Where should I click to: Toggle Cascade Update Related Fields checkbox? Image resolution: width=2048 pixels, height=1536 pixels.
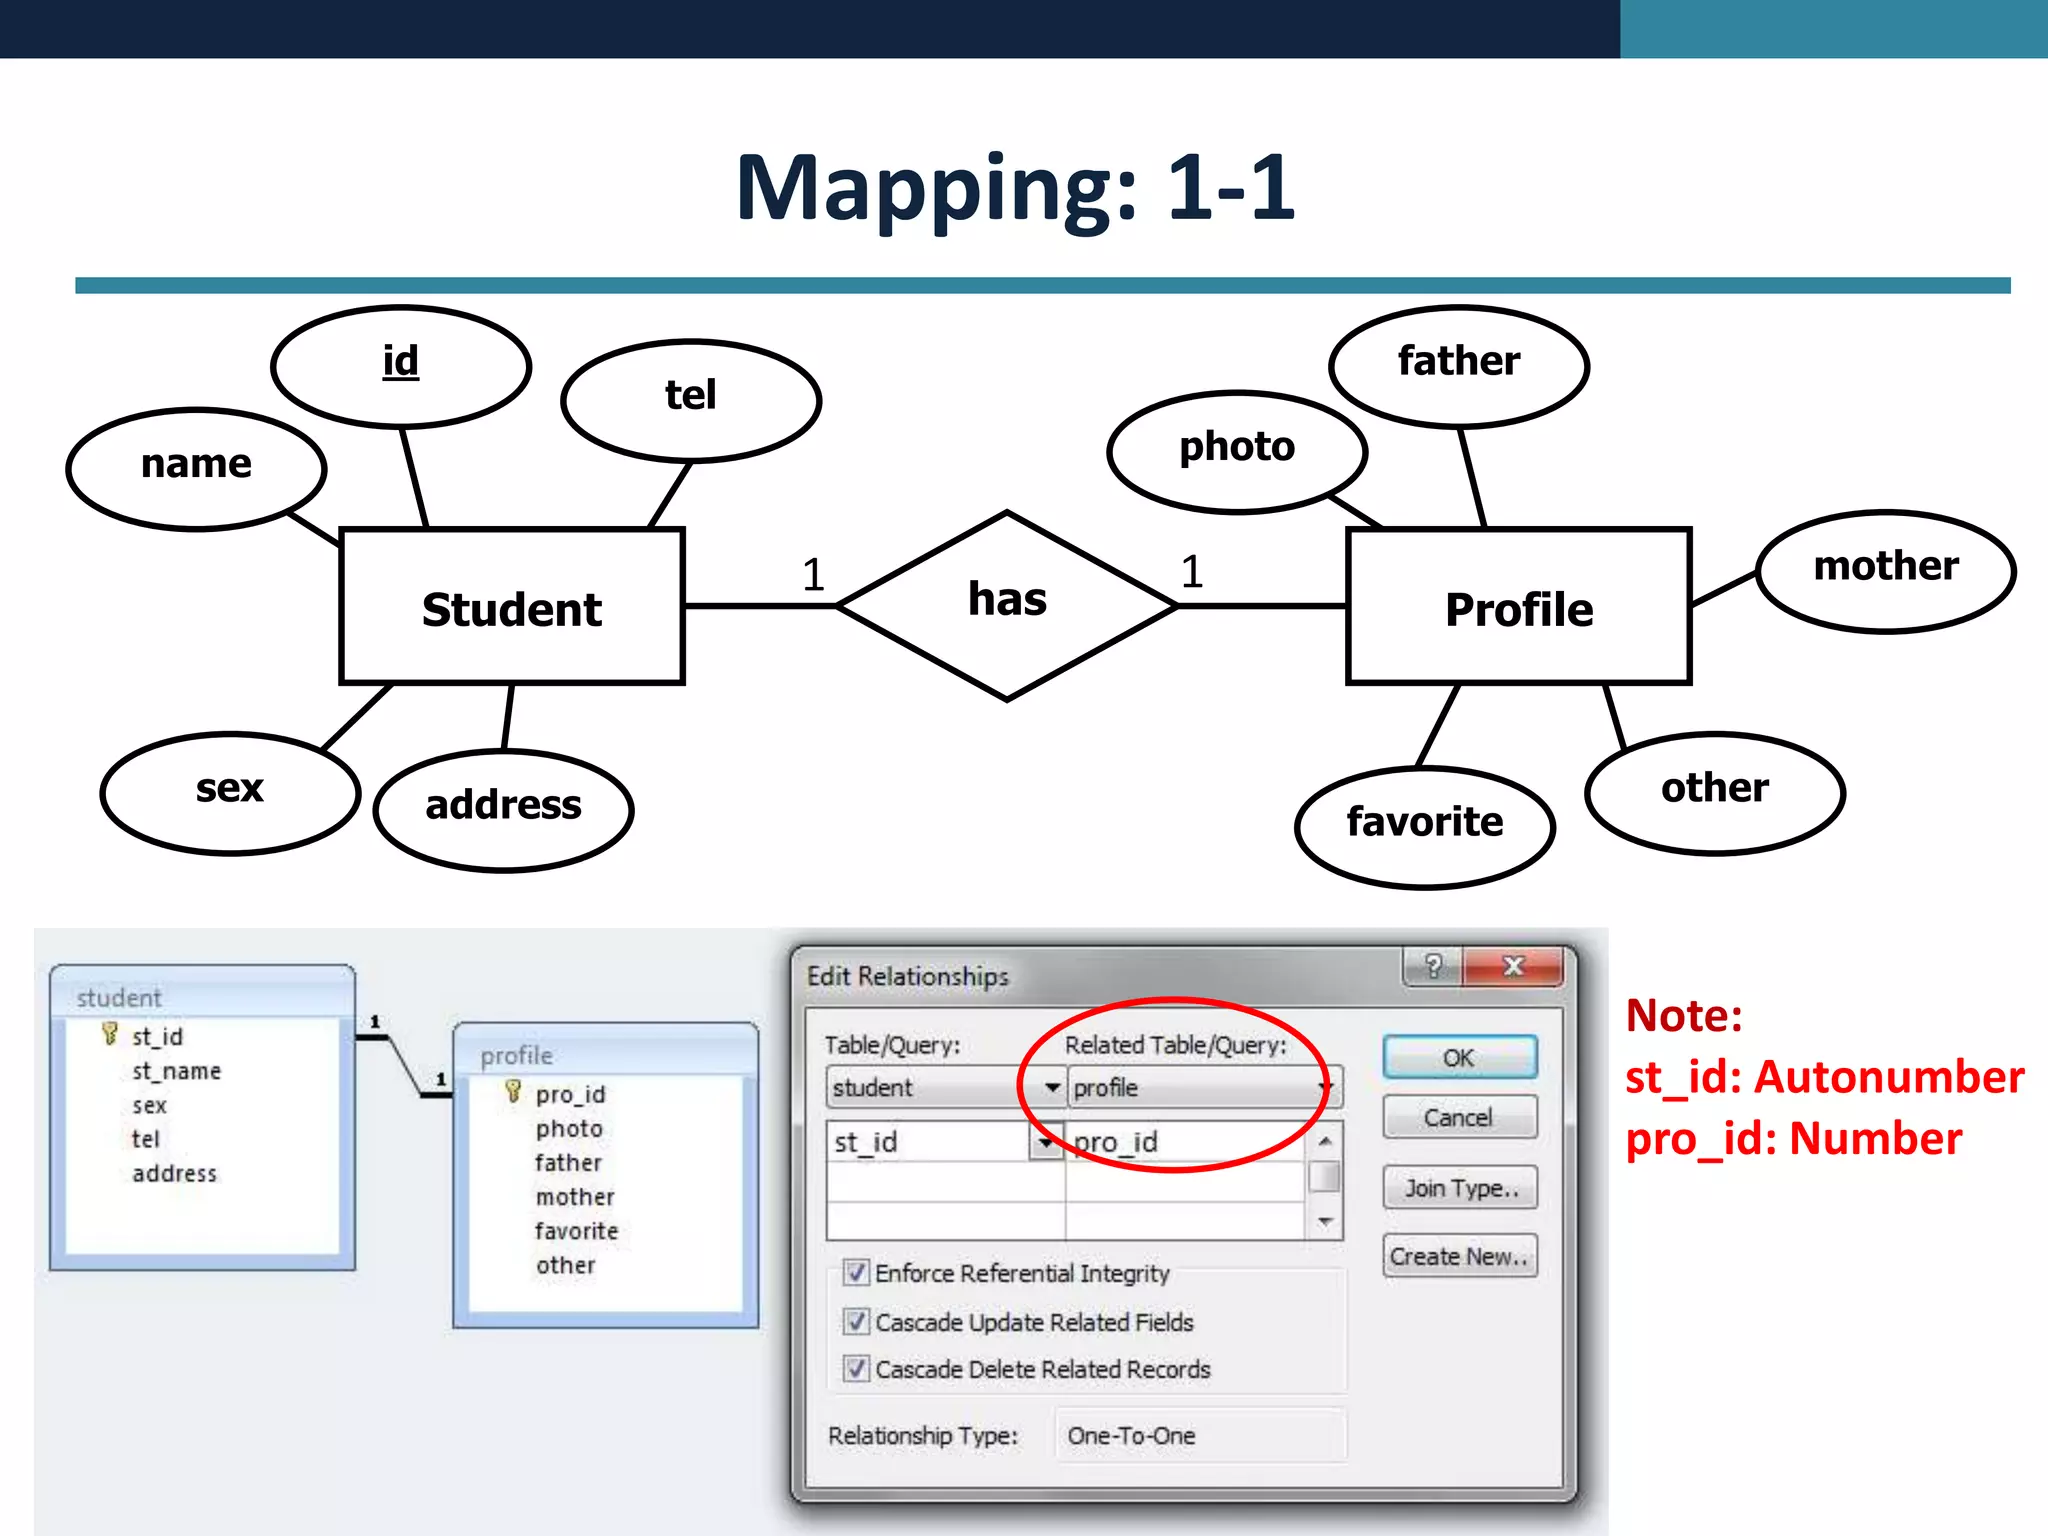tap(856, 1321)
